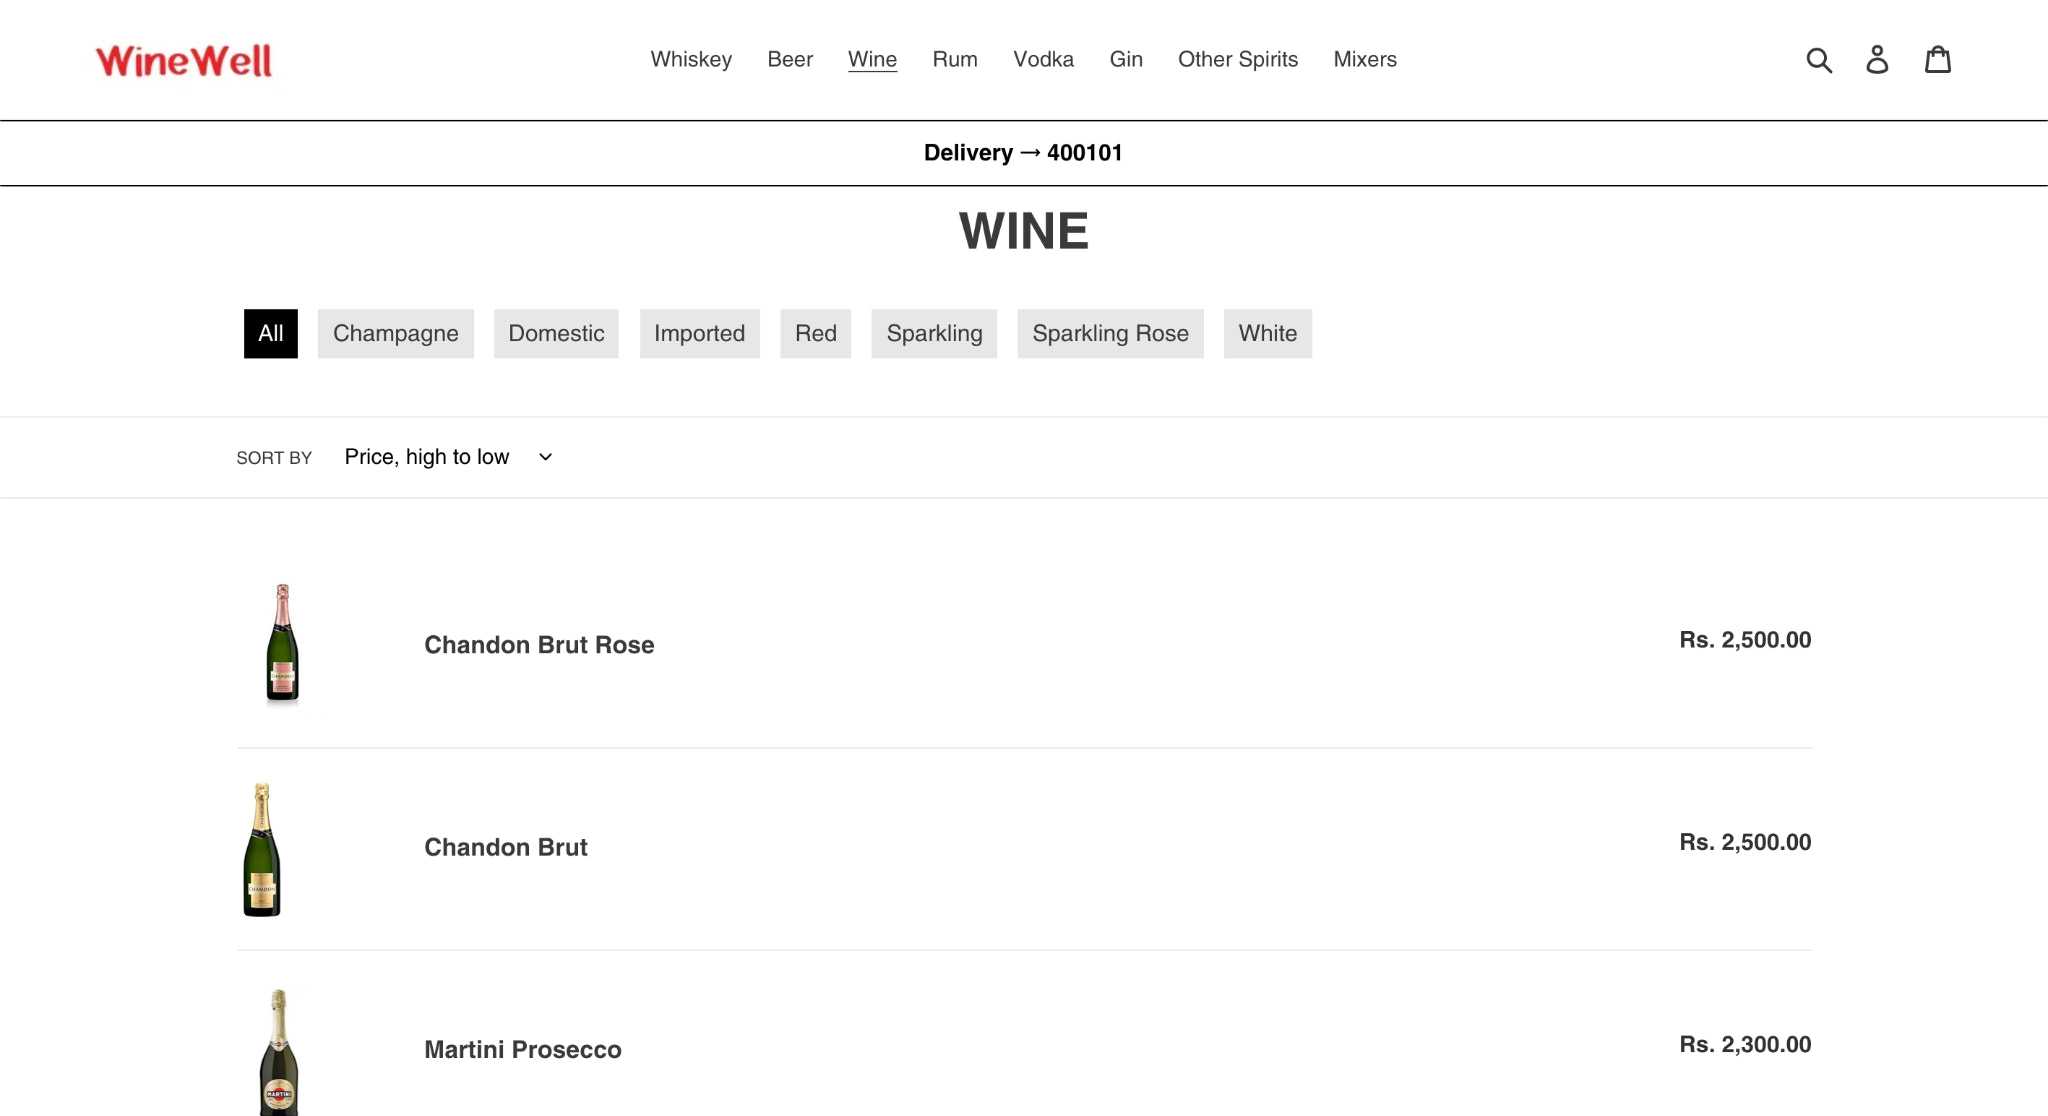The width and height of the screenshot is (2048, 1116).
Task: Open the shopping cart bag icon
Action: [x=1938, y=60]
